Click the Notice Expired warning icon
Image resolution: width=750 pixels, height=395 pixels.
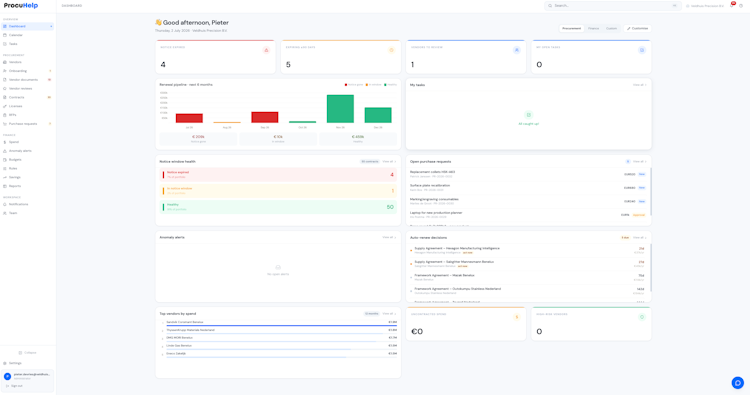point(266,50)
